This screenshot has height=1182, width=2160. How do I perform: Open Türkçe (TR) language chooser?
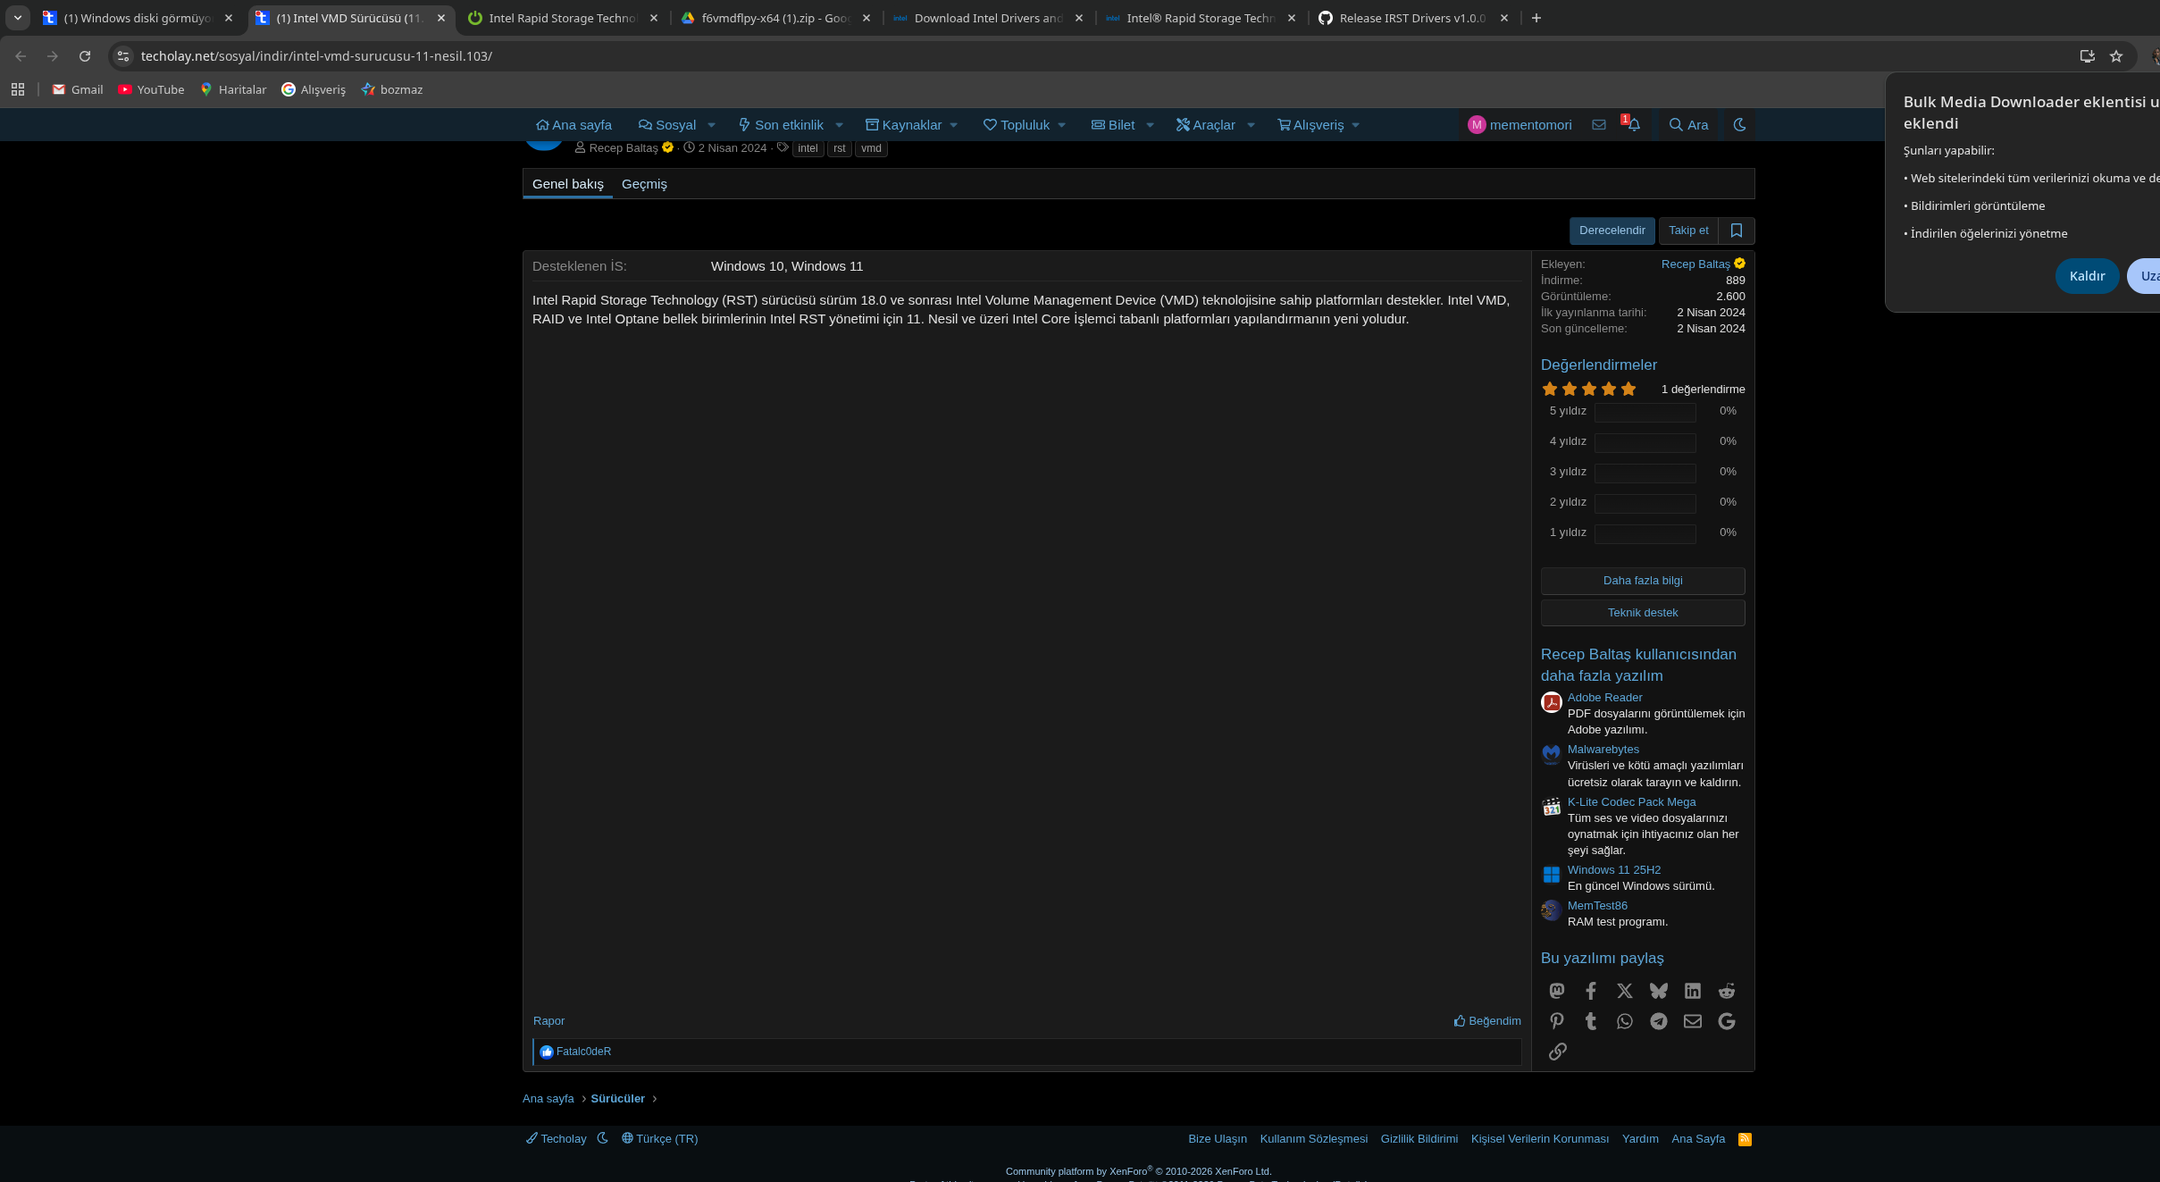coord(660,1139)
